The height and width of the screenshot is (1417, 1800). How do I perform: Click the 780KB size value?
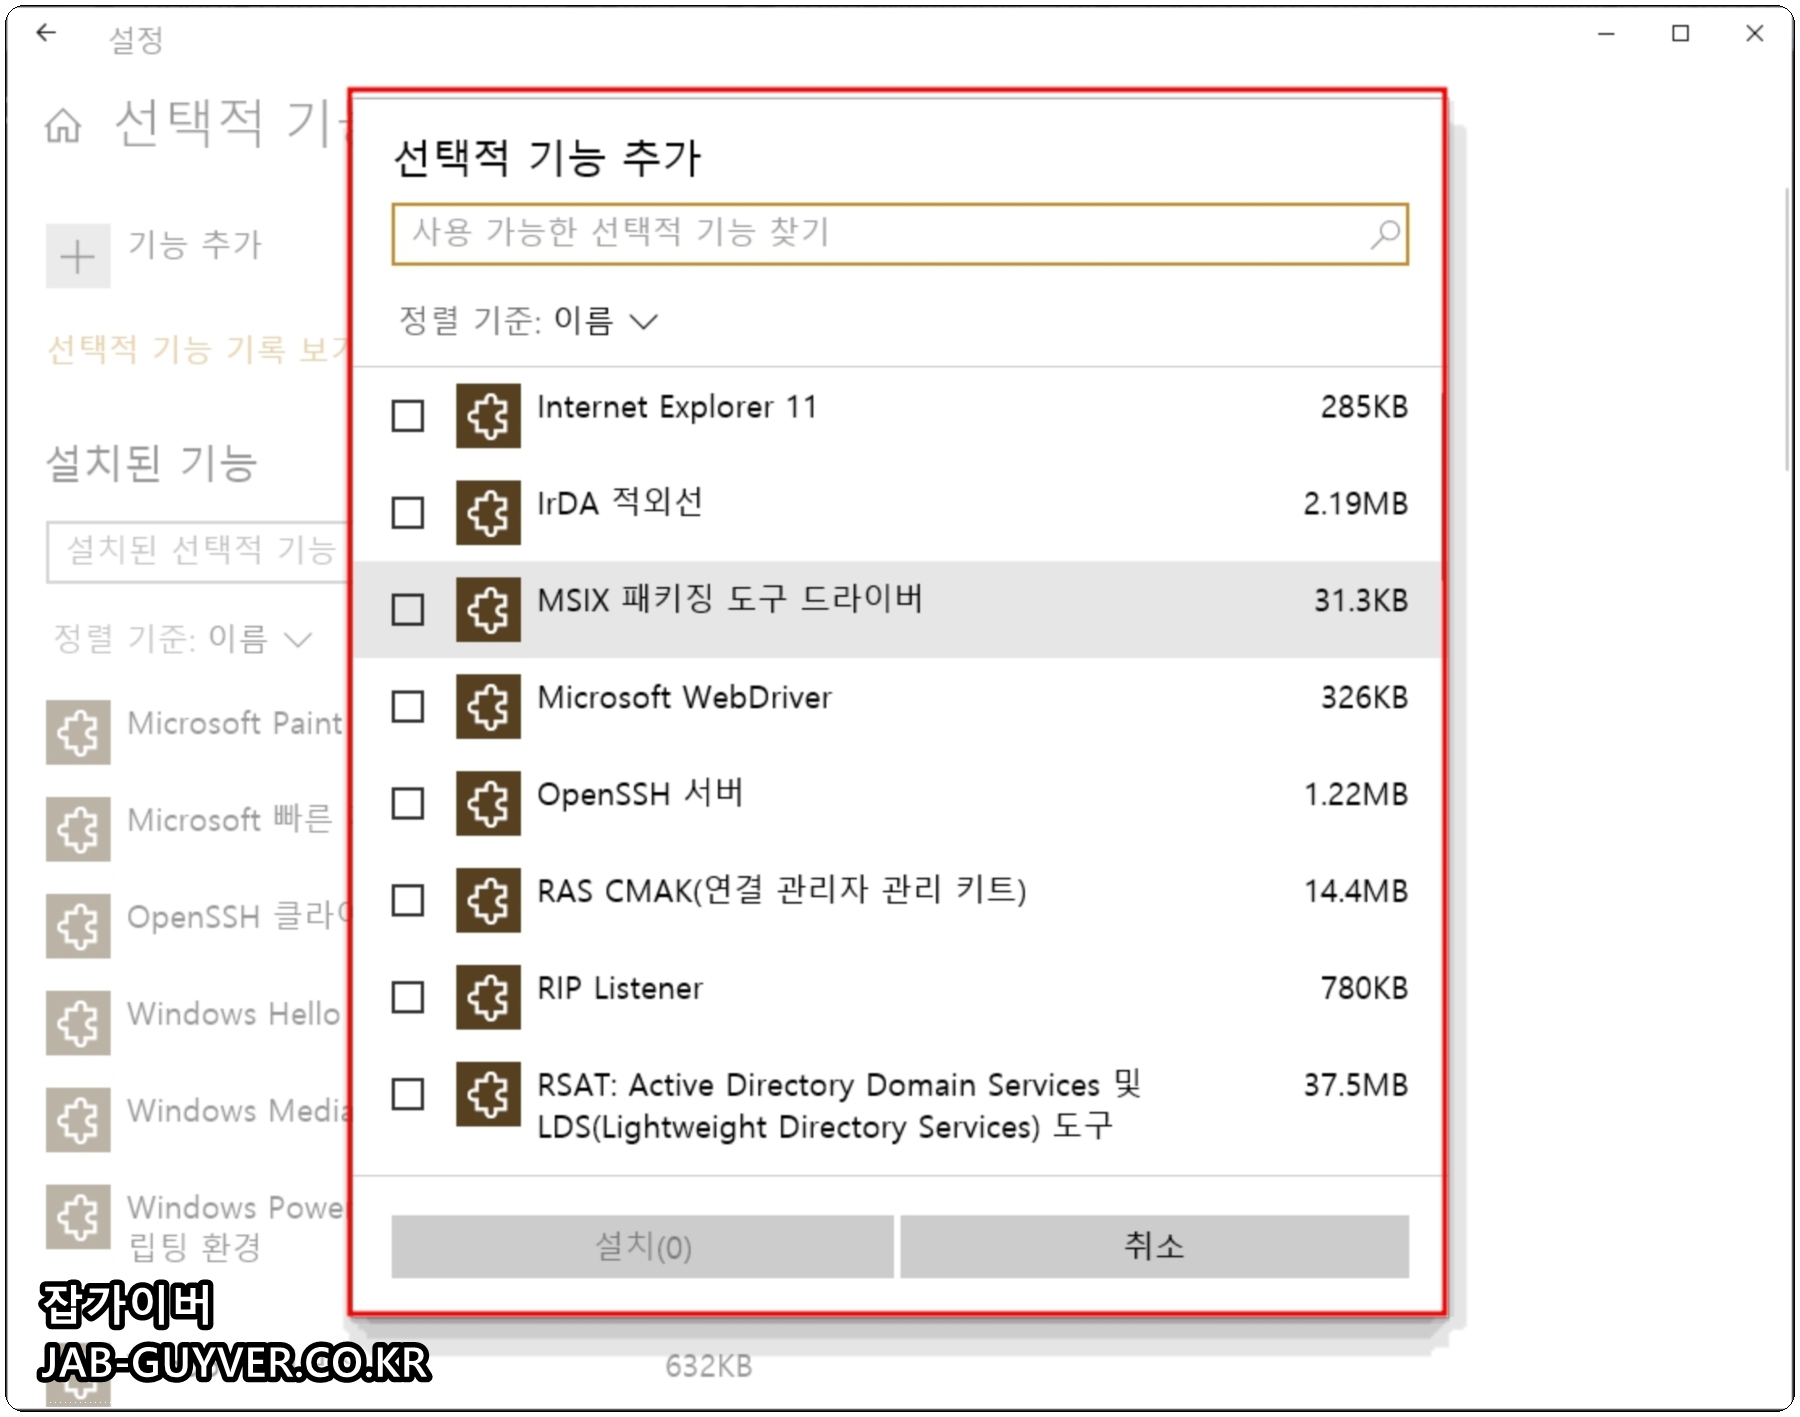pyautogui.click(x=1364, y=988)
